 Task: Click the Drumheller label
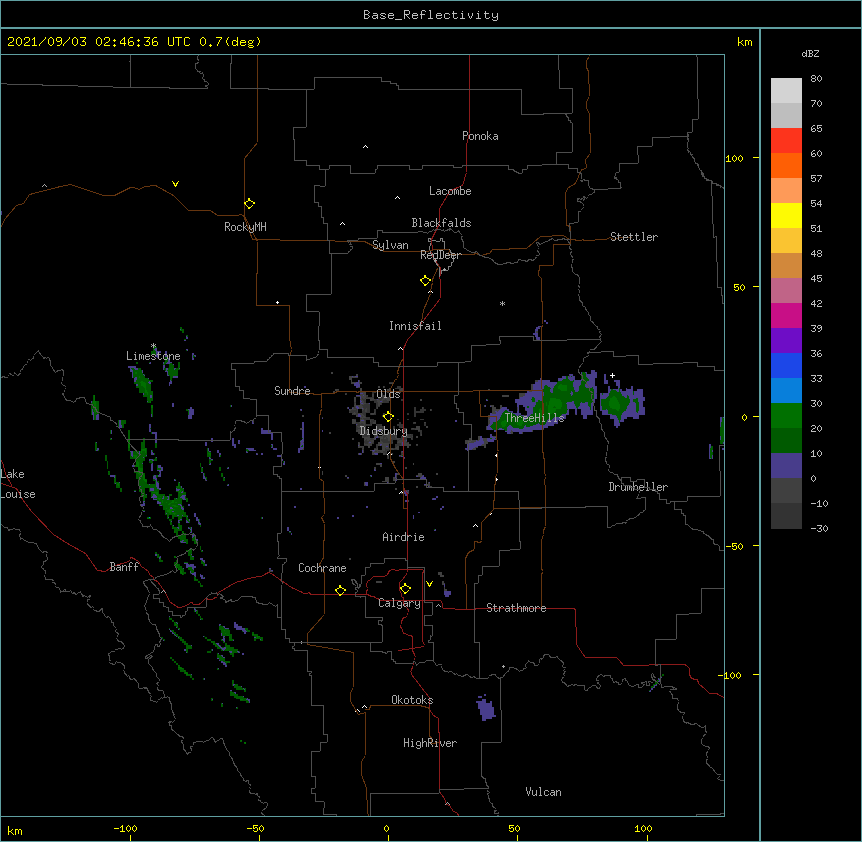(x=638, y=487)
